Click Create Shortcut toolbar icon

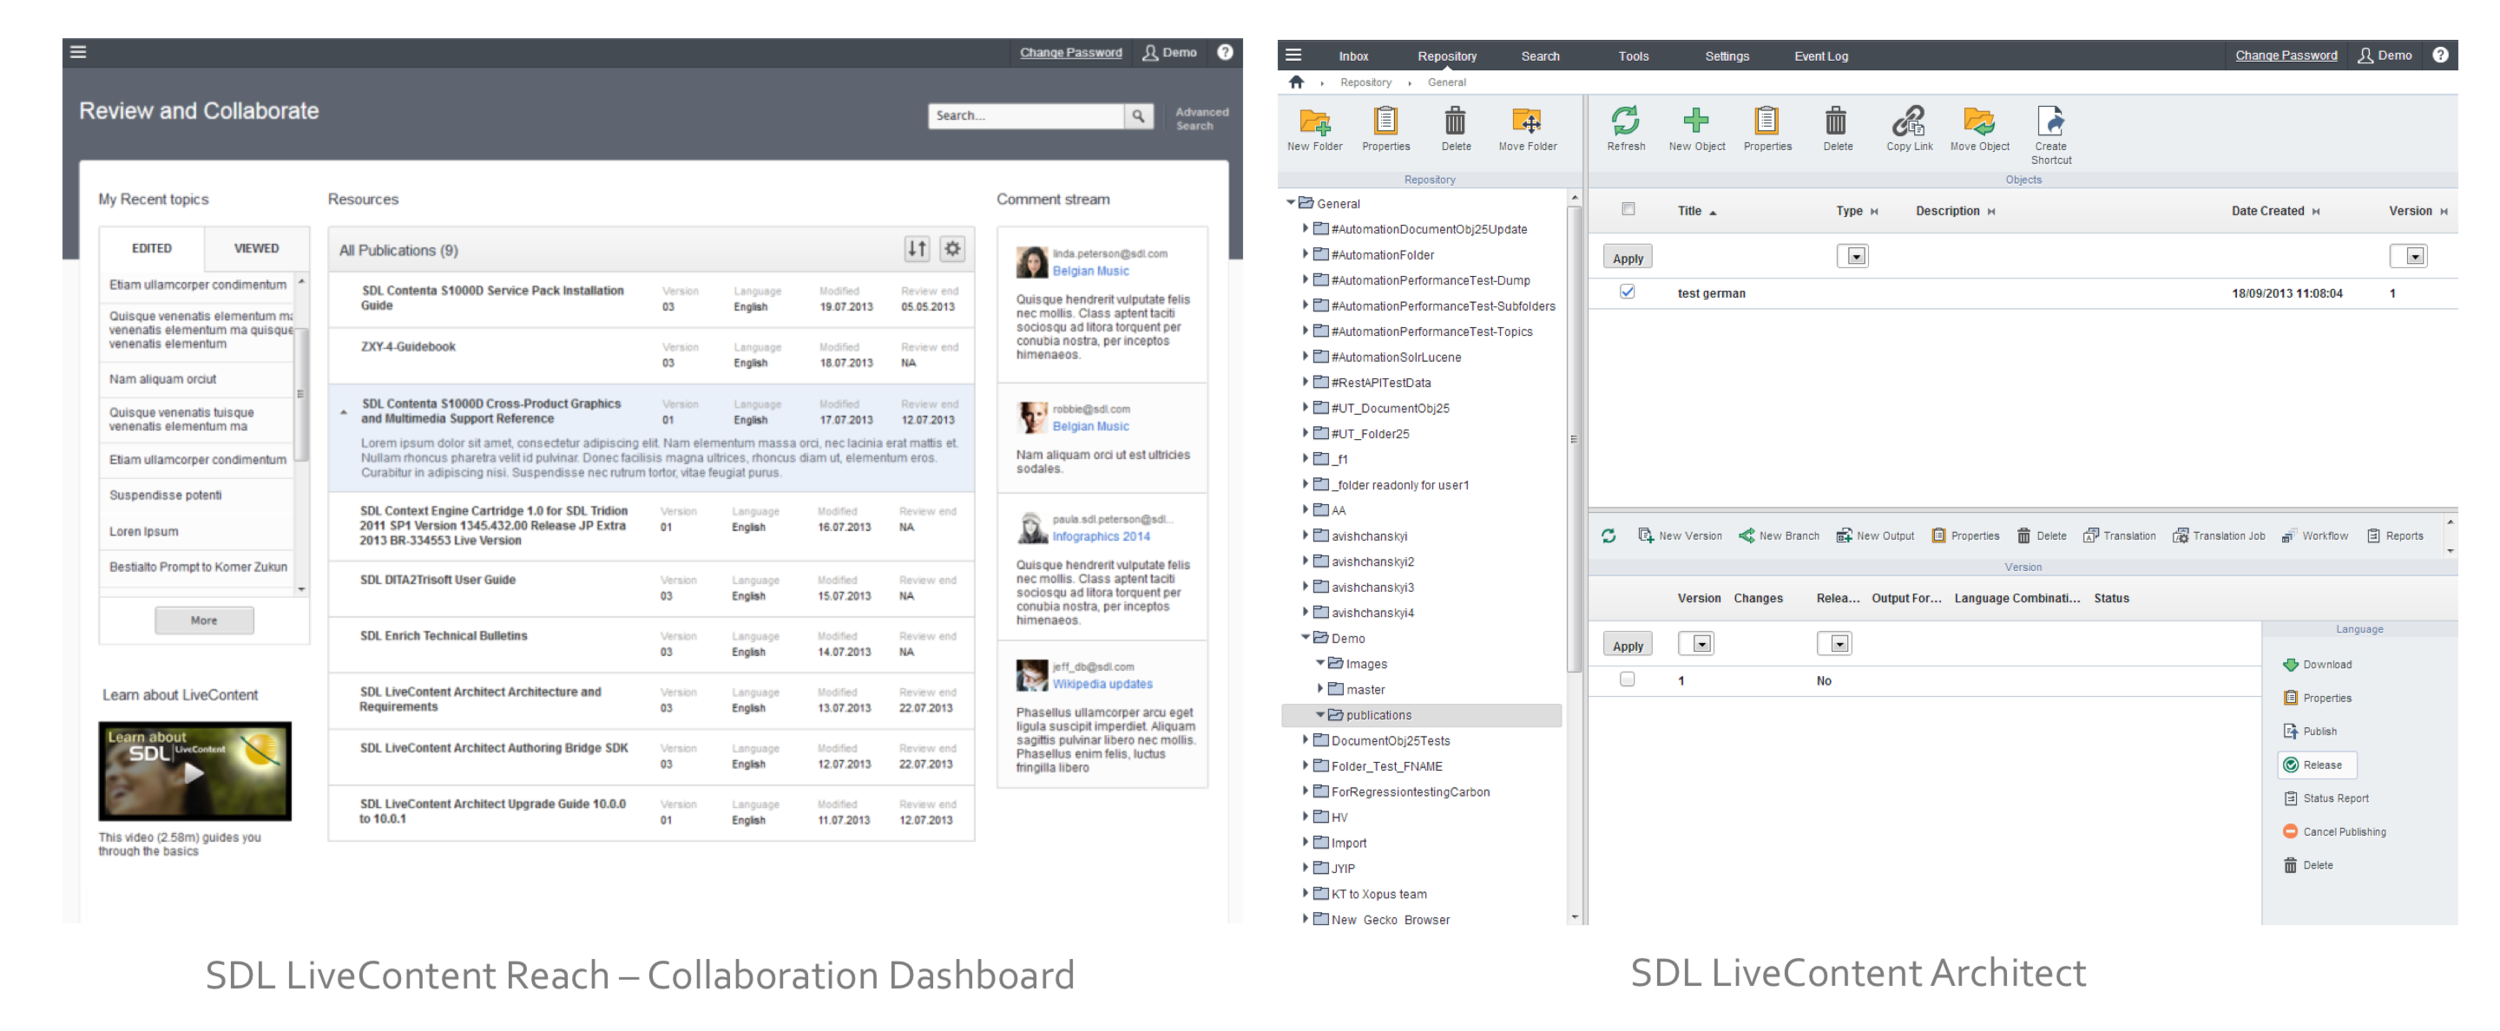2051,135
